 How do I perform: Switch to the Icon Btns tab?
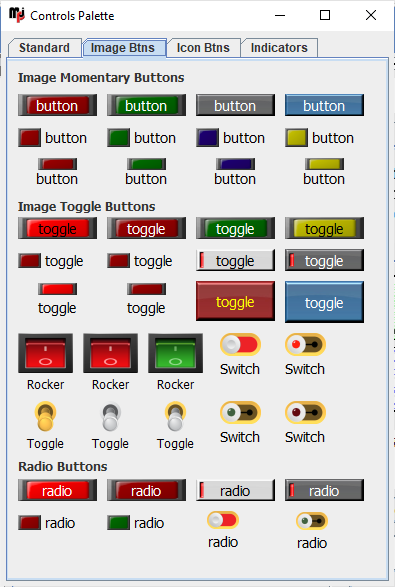point(203,48)
